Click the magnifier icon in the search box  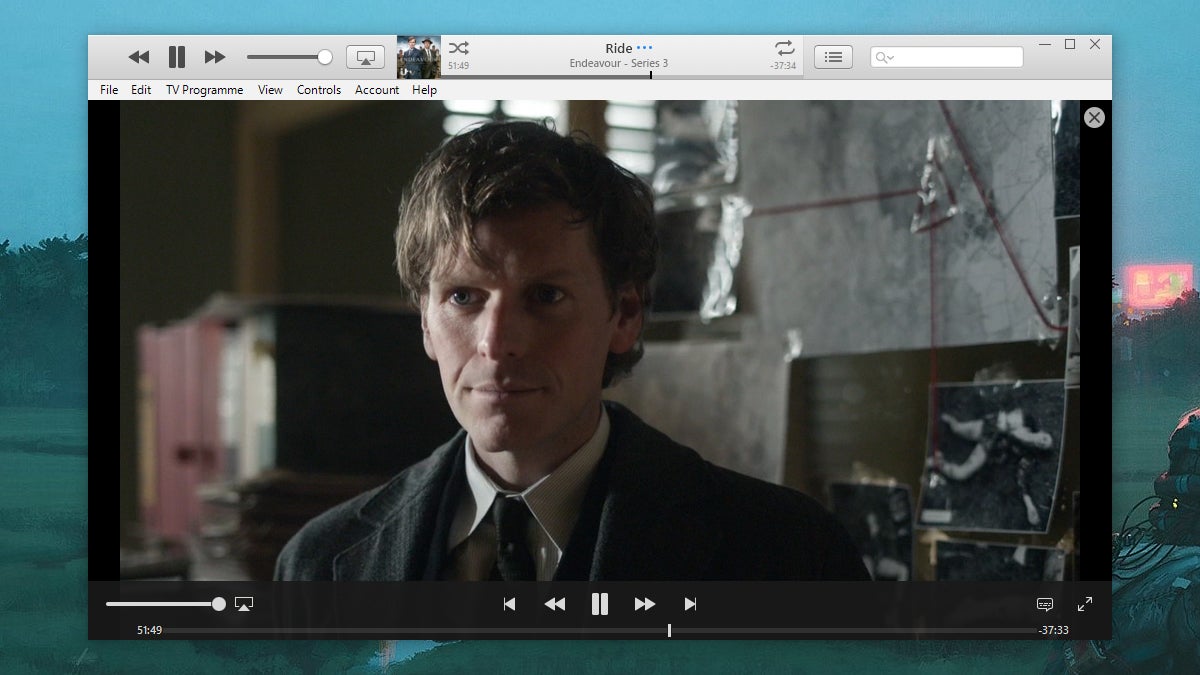pos(880,57)
